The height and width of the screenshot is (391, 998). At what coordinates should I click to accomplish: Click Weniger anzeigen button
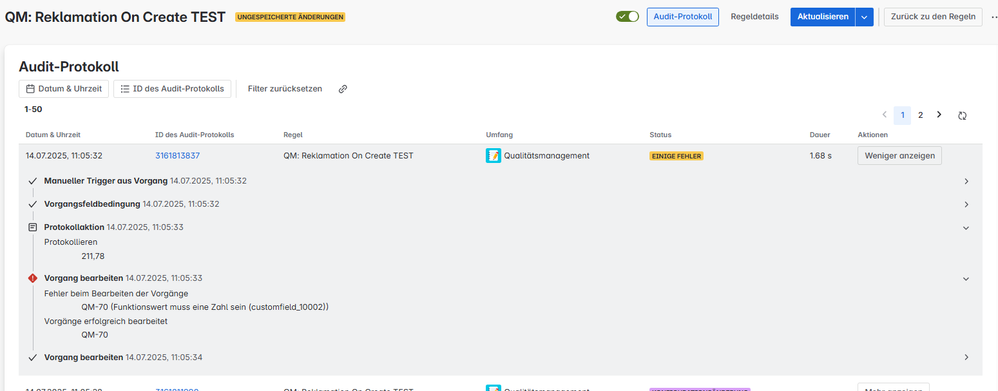(899, 155)
